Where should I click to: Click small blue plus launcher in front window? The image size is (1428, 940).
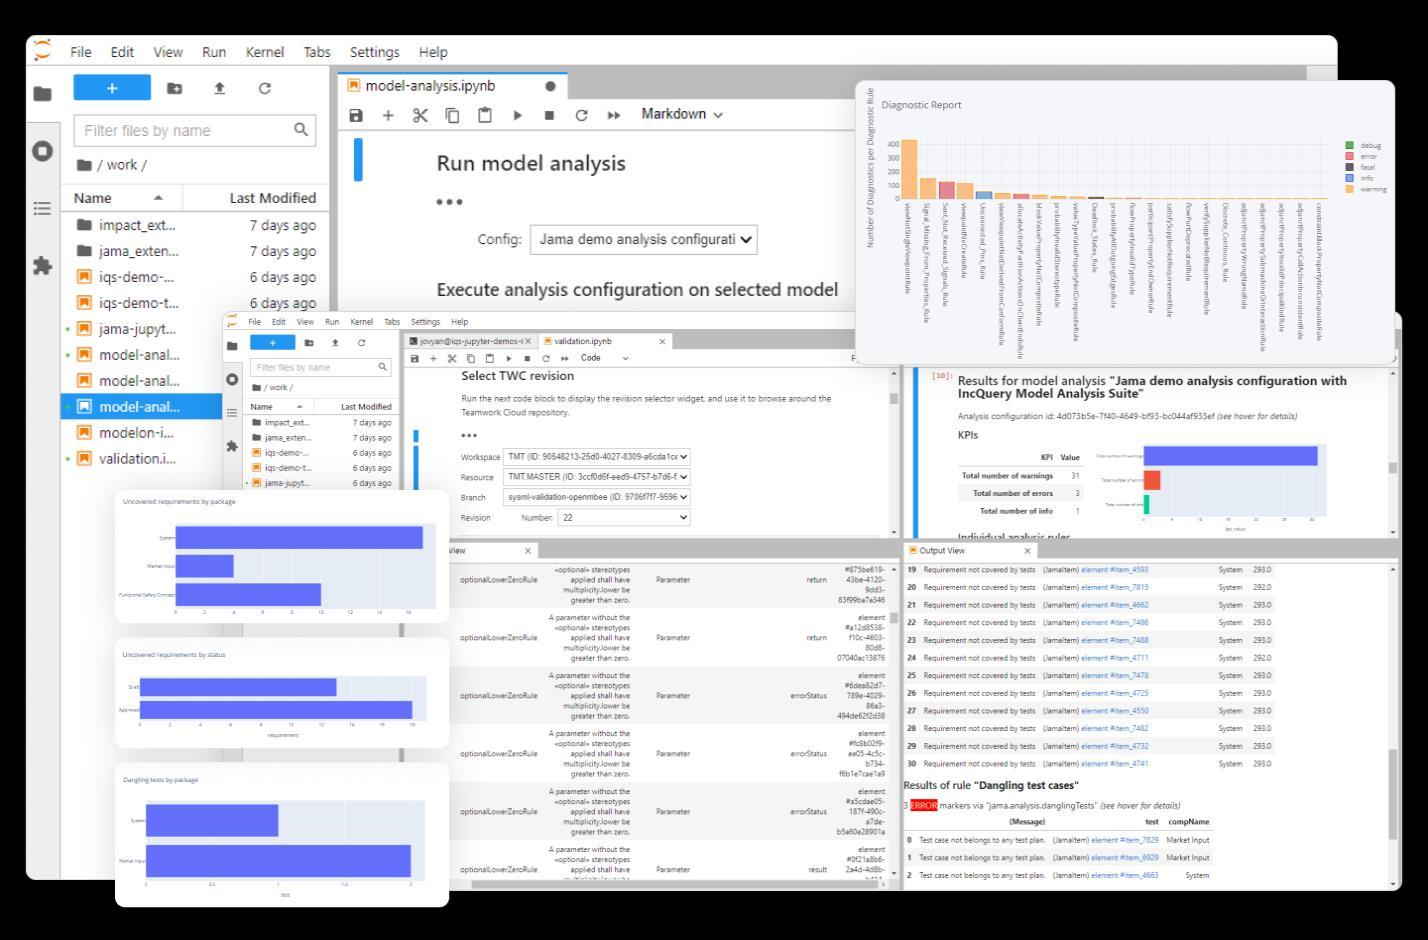pos(272,342)
